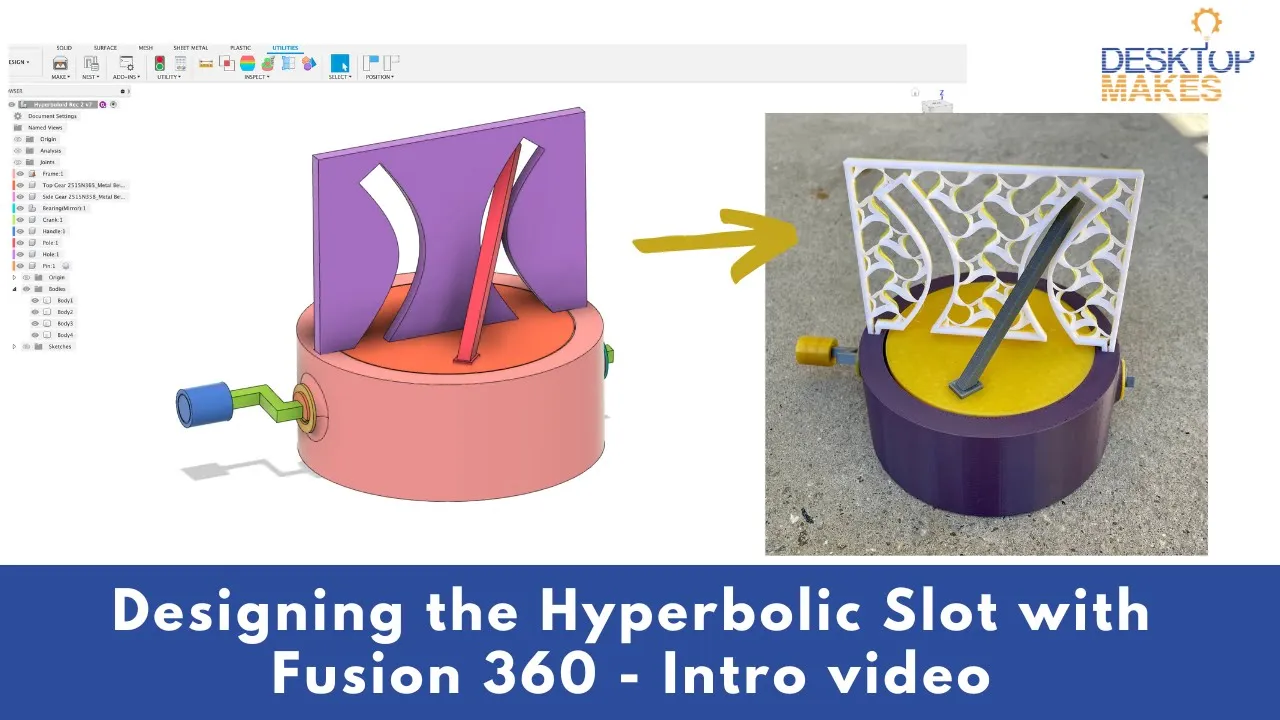Click the first Position capture icon
The image size is (1280, 720).
tap(371, 63)
